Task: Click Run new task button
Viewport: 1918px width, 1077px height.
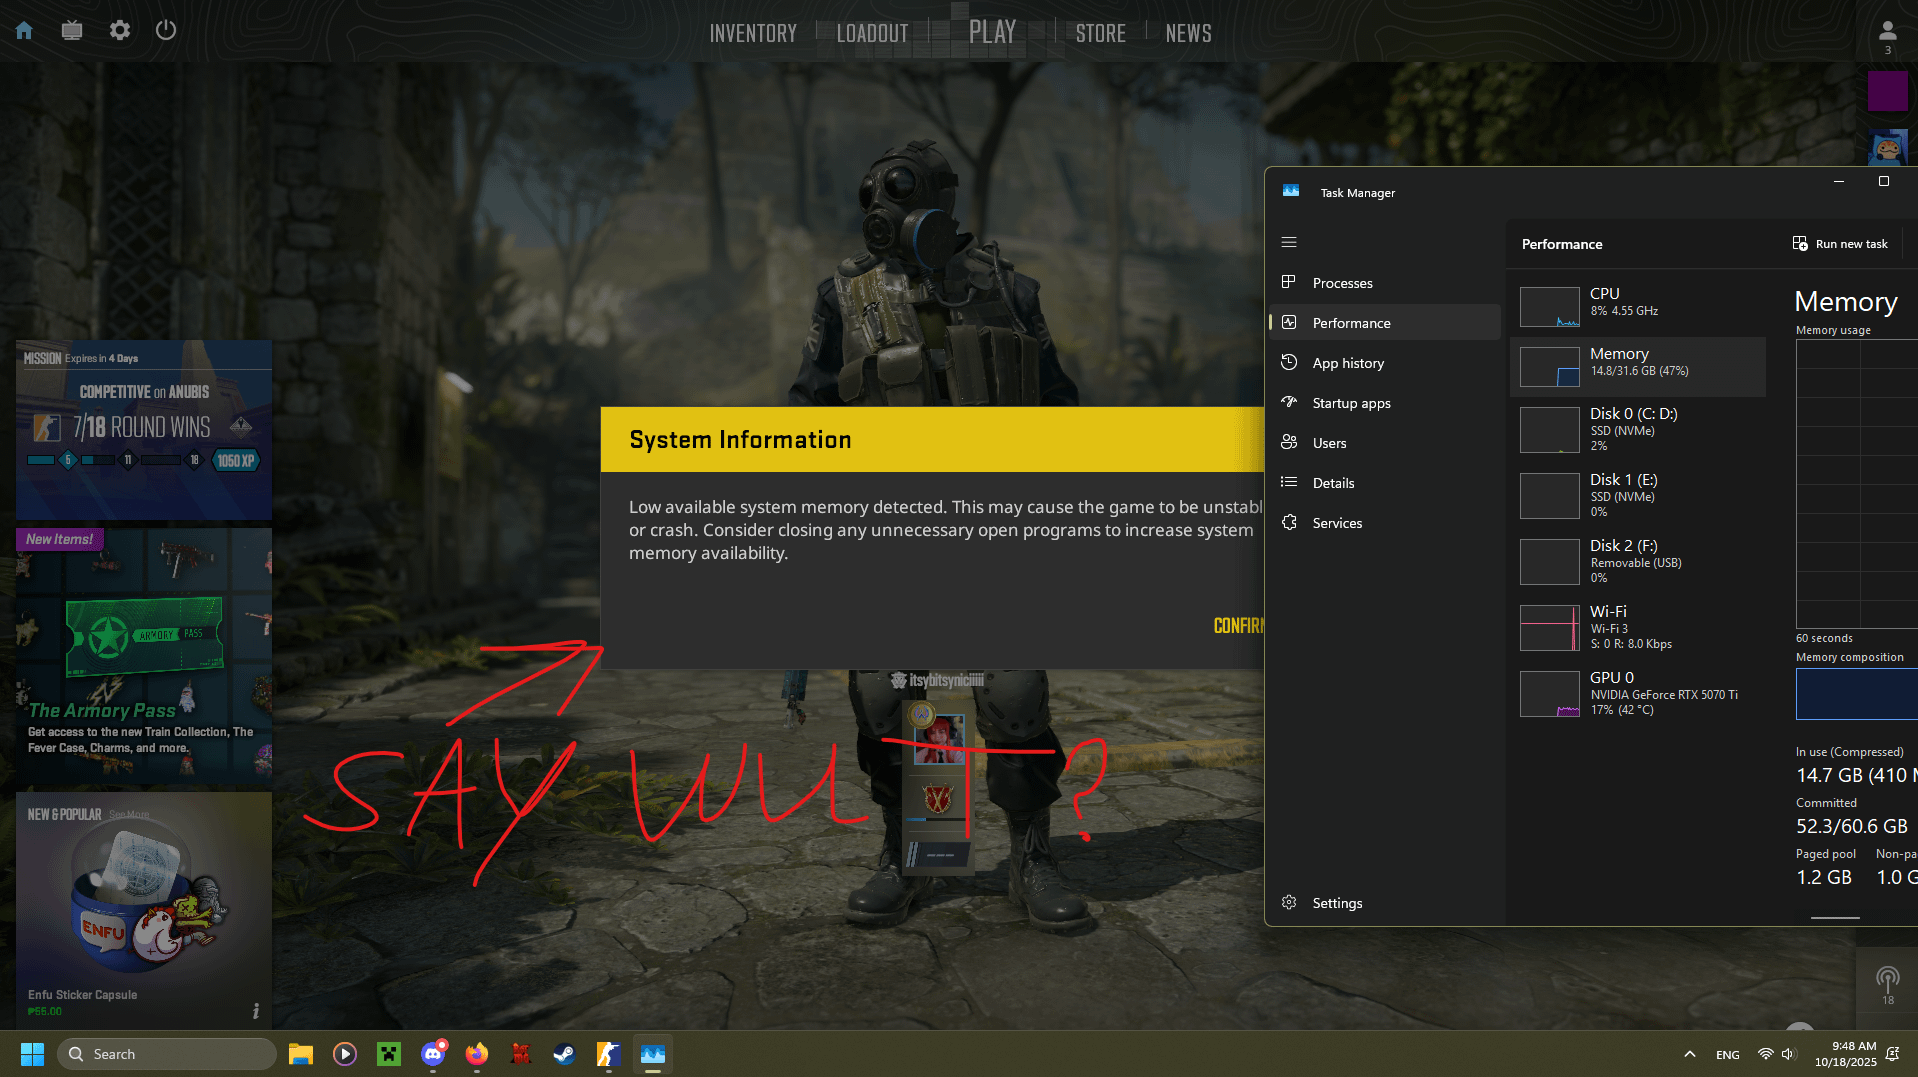Action: tap(1840, 244)
